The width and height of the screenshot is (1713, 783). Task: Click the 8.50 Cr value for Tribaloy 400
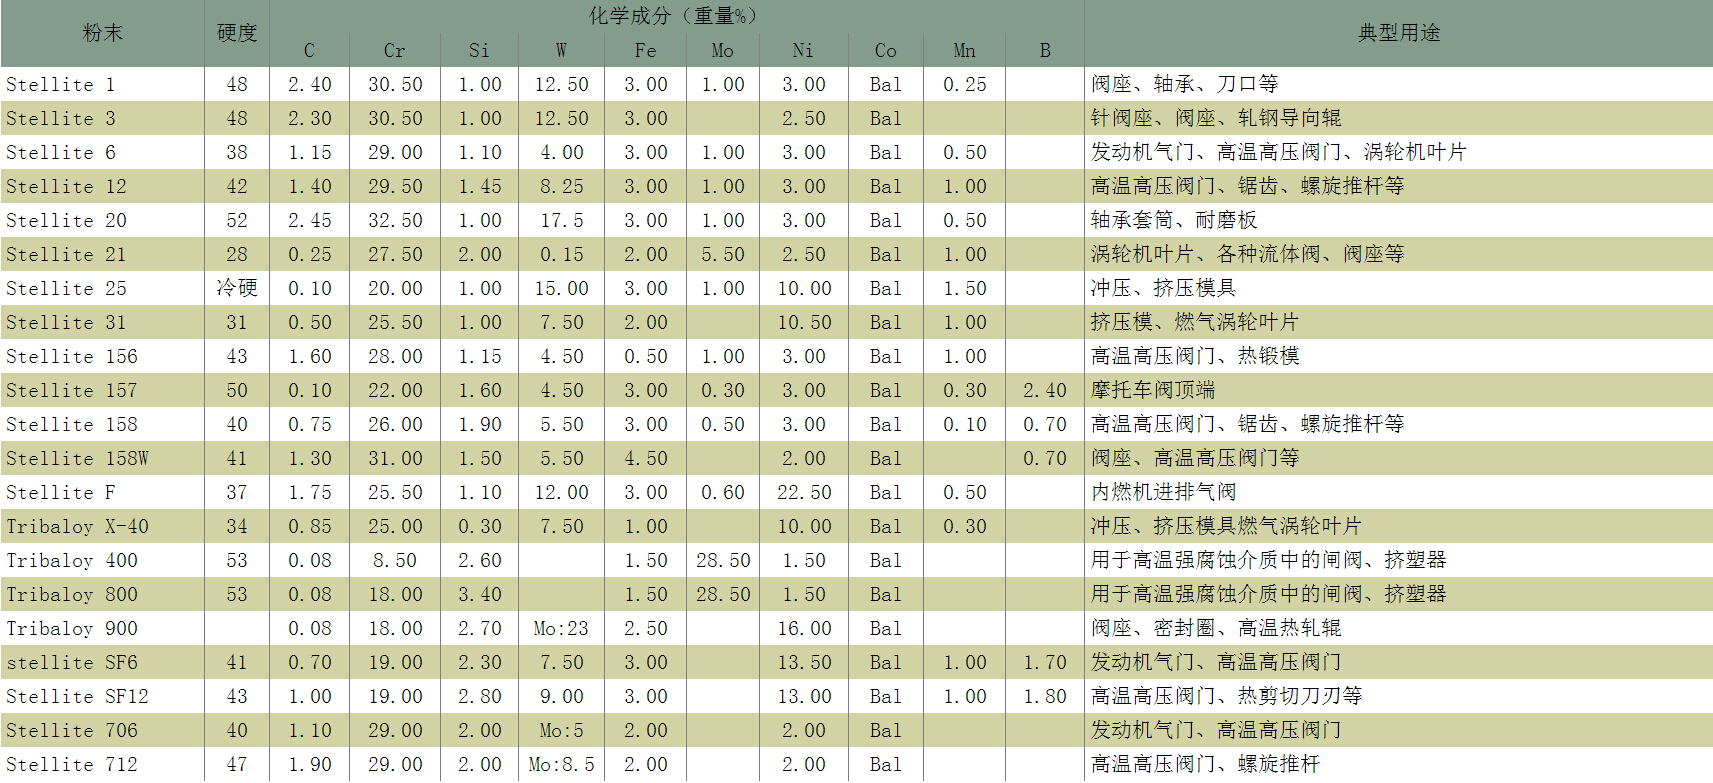[x=395, y=561]
